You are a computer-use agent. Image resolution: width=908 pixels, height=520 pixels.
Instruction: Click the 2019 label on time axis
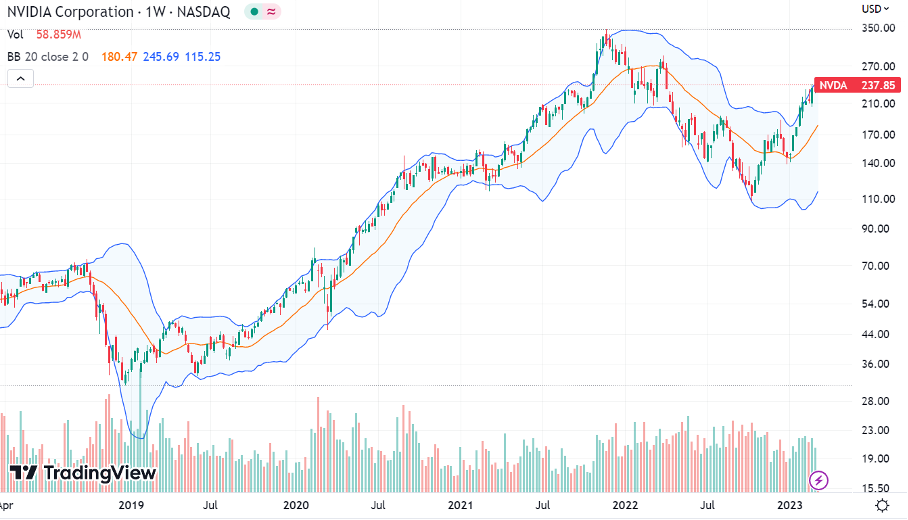(132, 507)
